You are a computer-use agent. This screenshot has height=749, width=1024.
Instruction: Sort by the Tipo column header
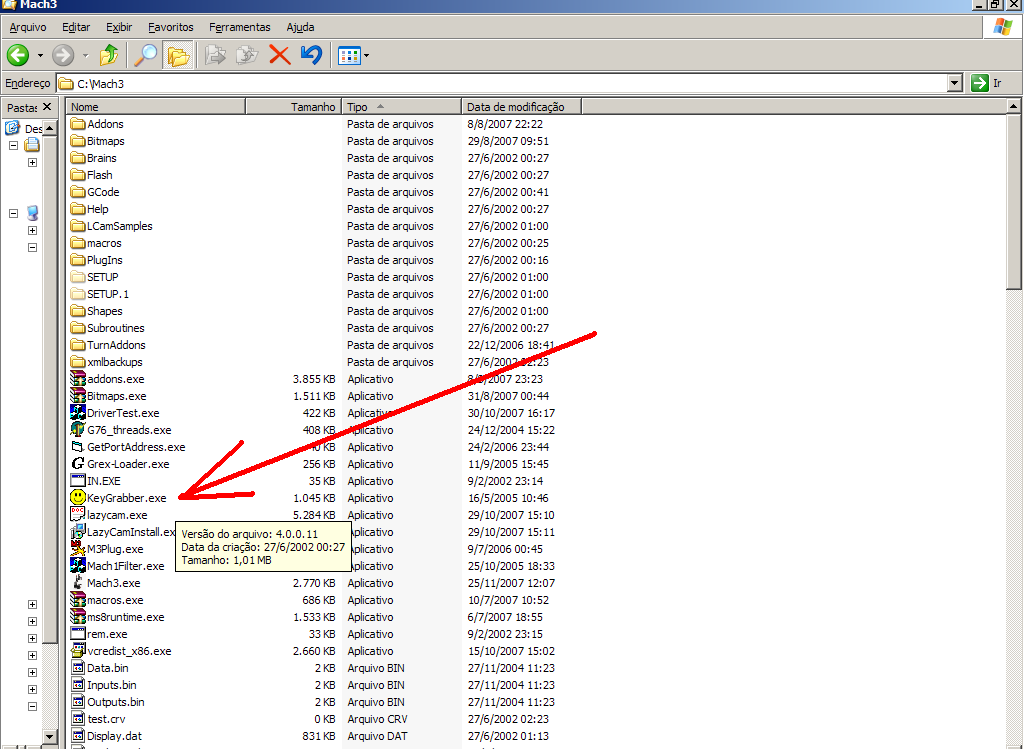pyautogui.click(x=402, y=106)
